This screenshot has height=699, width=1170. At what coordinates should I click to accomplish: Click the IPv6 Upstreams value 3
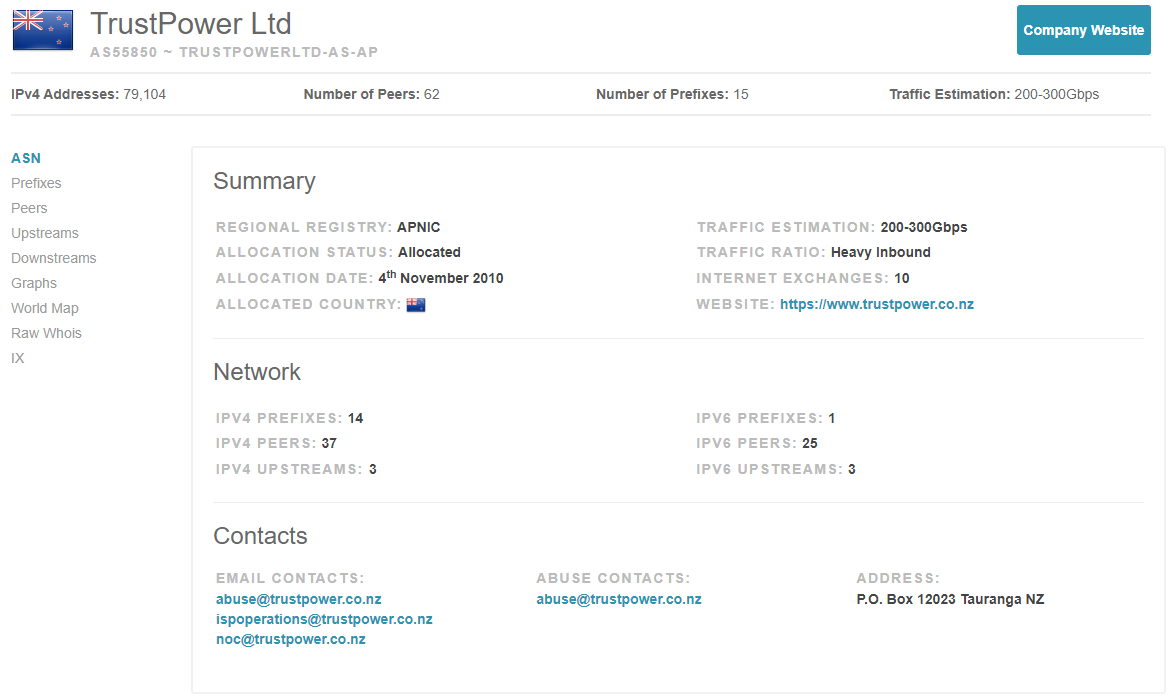click(x=851, y=469)
